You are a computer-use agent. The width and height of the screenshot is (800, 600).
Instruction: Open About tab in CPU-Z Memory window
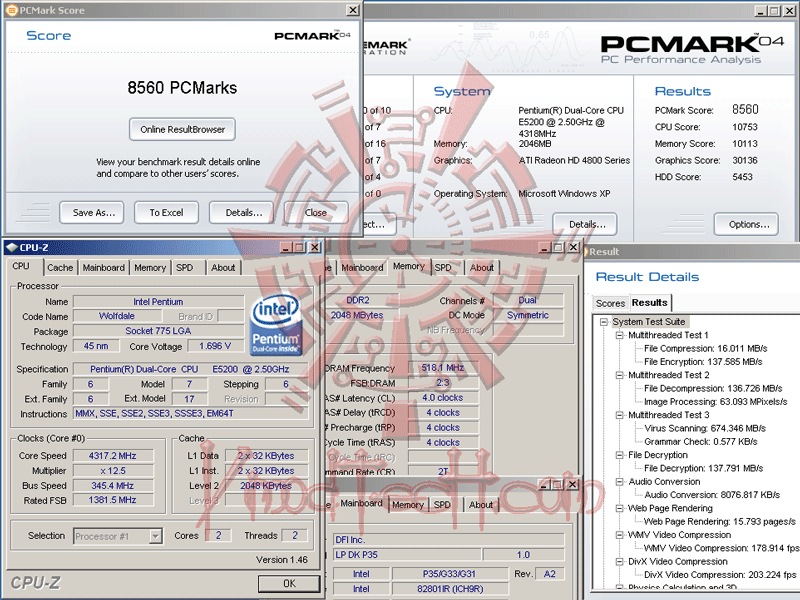(482, 268)
